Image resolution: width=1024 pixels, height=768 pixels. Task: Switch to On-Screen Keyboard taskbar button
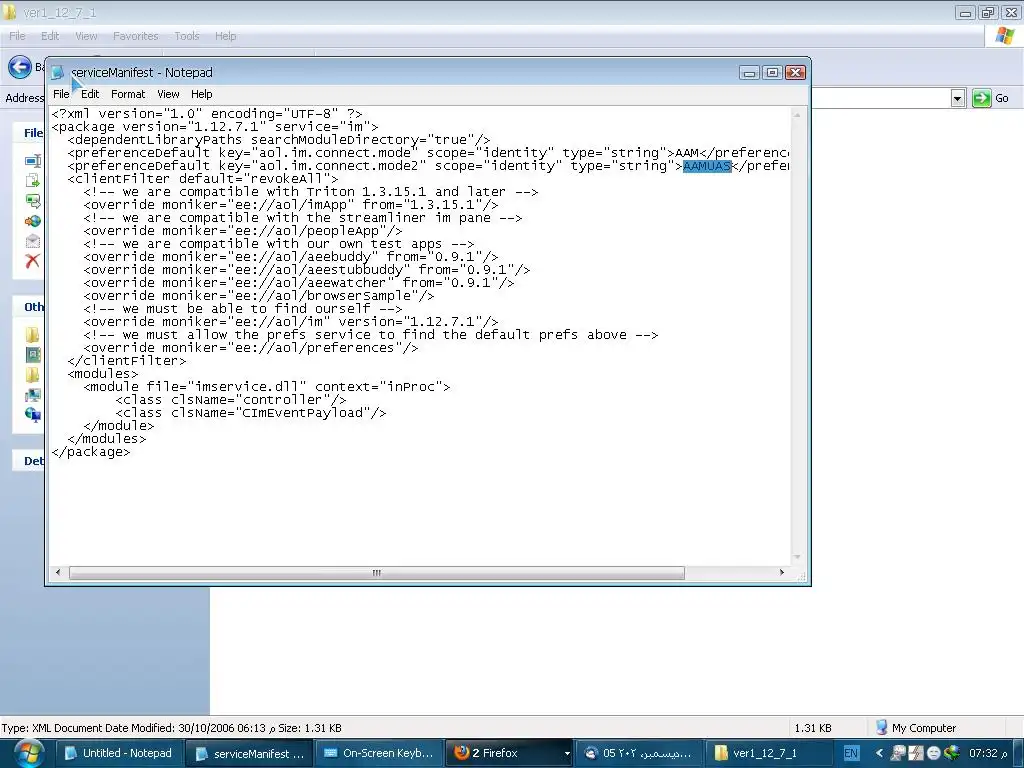point(379,753)
